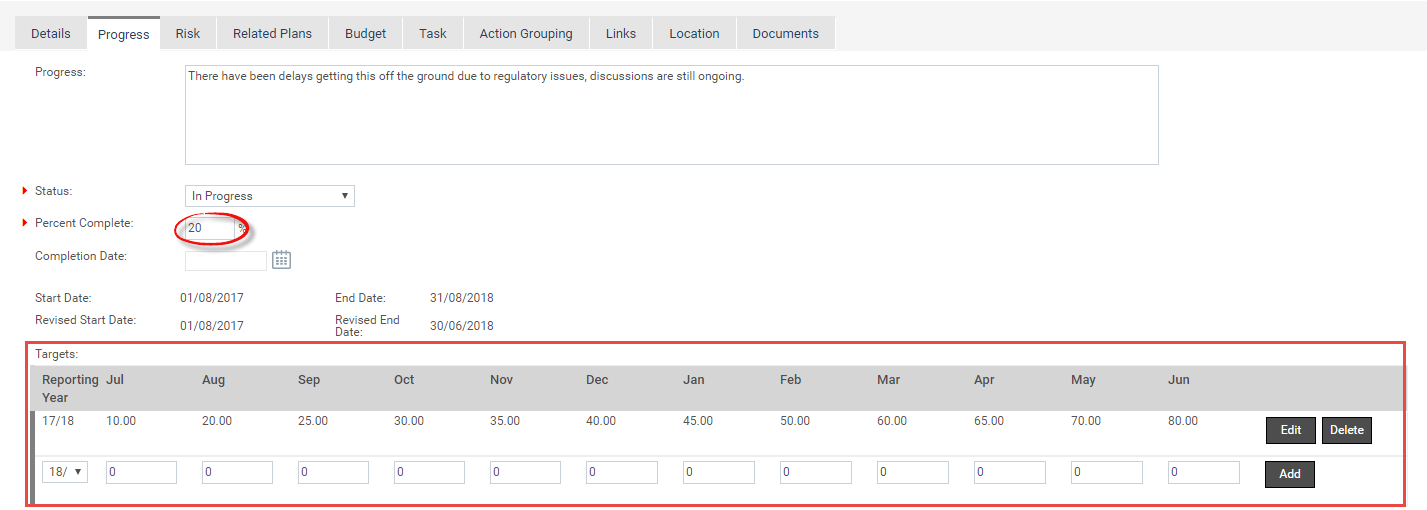Edit the 17/18 targets row
This screenshot has width=1427, height=510.
coord(1291,430)
